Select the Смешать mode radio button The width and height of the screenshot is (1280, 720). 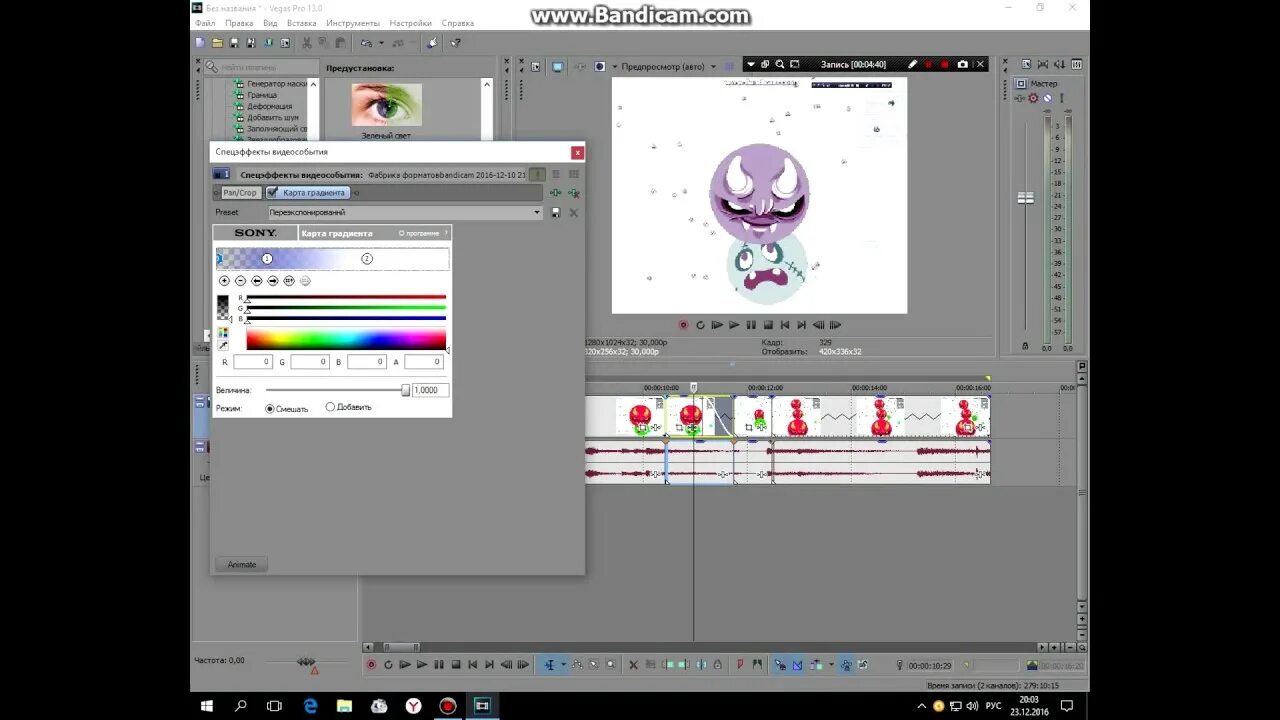click(270, 408)
